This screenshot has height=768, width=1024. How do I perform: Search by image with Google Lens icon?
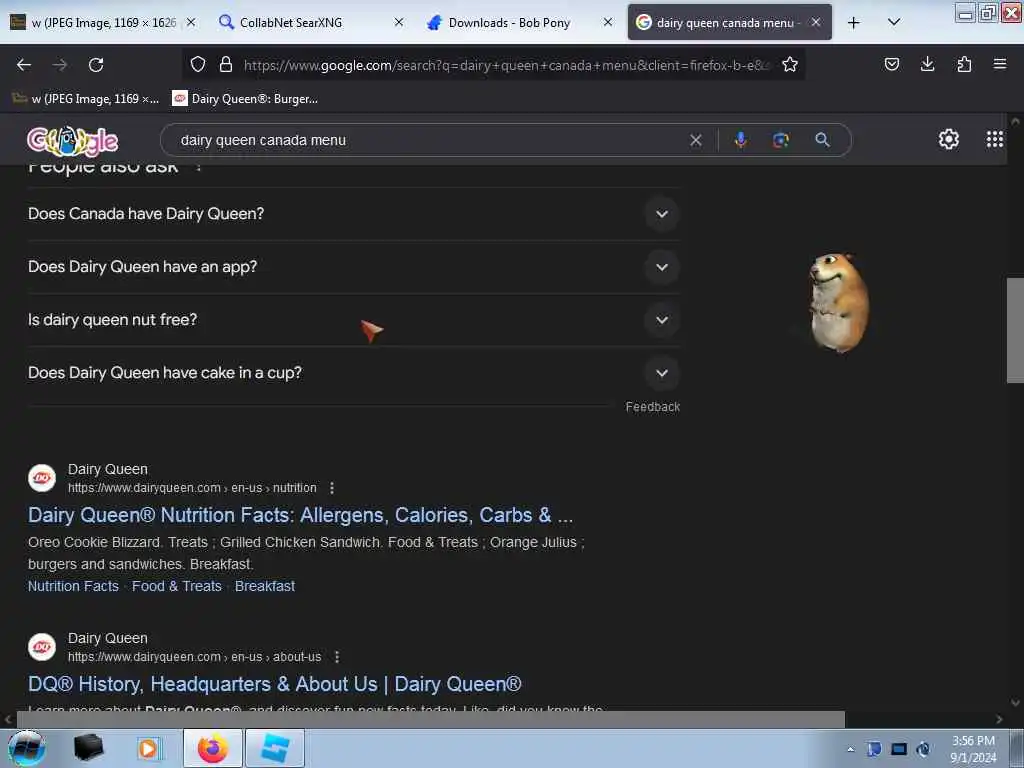[x=781, y=140]
